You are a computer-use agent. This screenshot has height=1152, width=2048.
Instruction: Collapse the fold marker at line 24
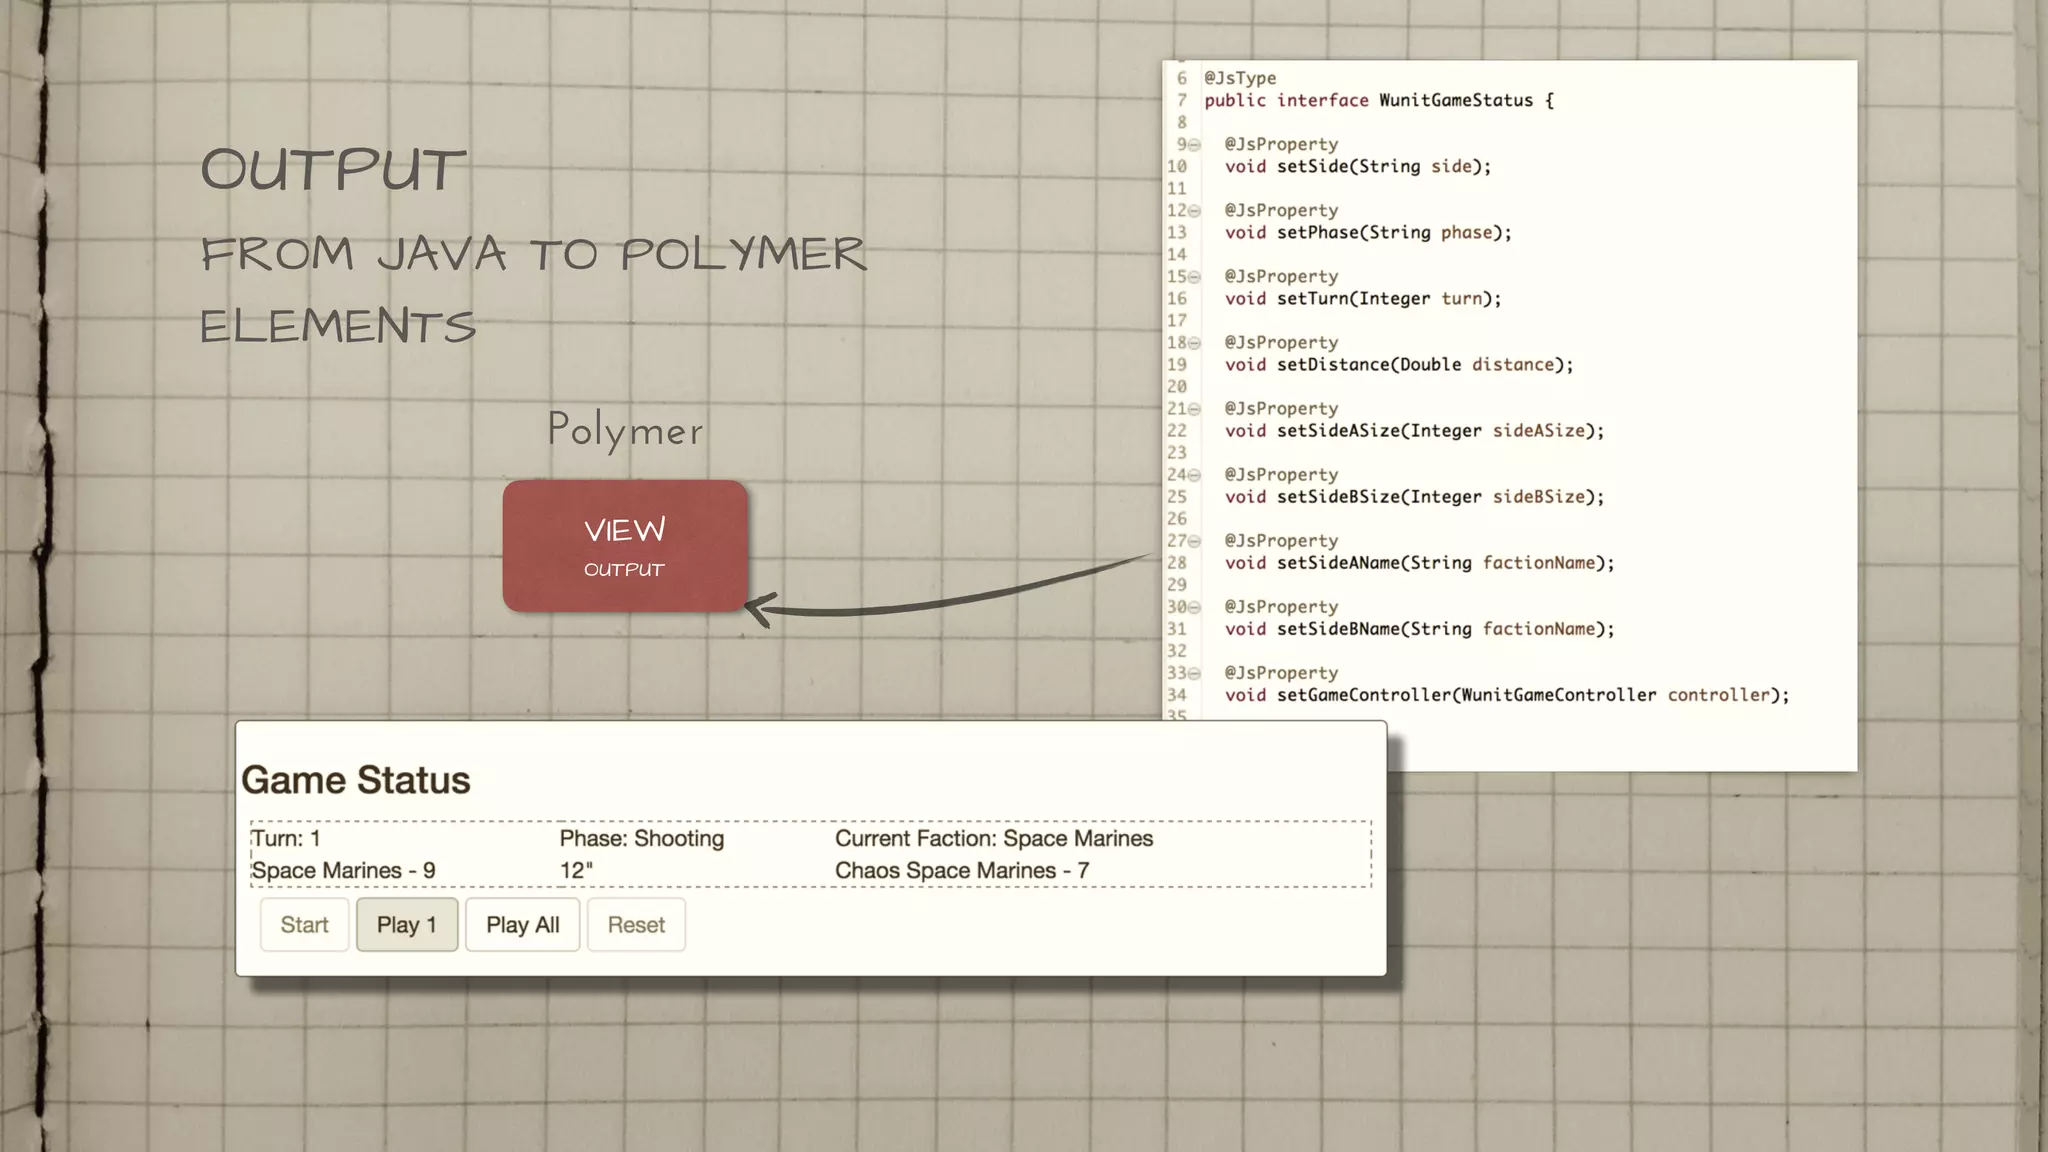coord(1194,475)
